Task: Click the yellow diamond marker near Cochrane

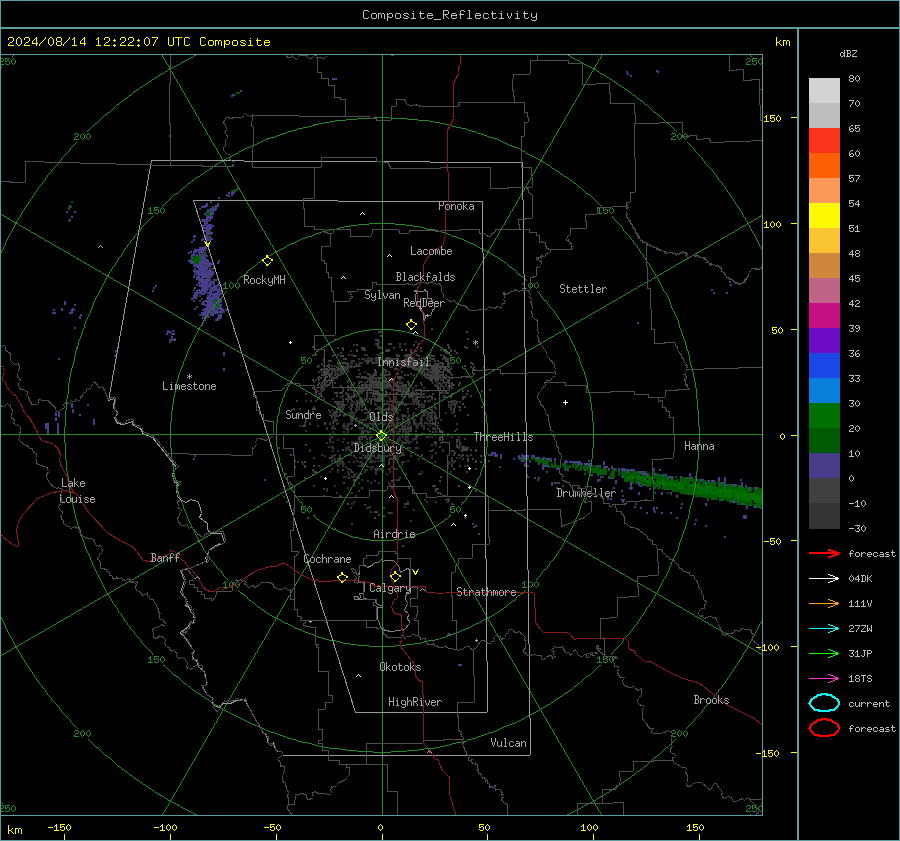Action: 343,577
